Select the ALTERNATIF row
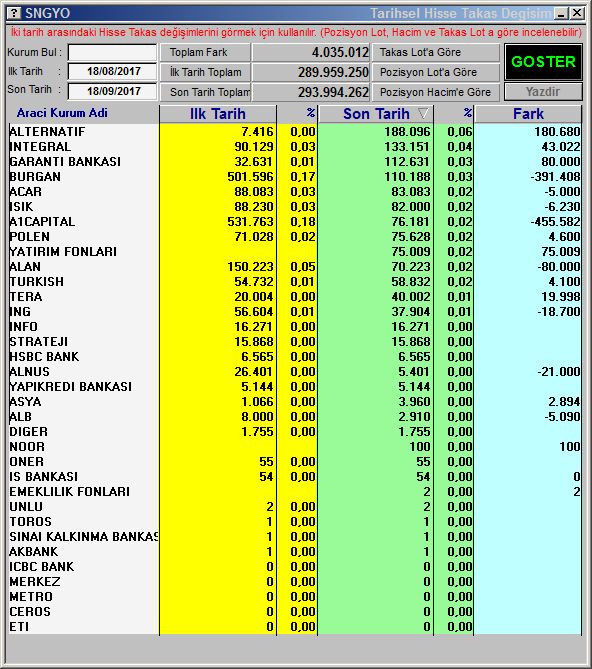592x669 pixels. click(295, 131)
